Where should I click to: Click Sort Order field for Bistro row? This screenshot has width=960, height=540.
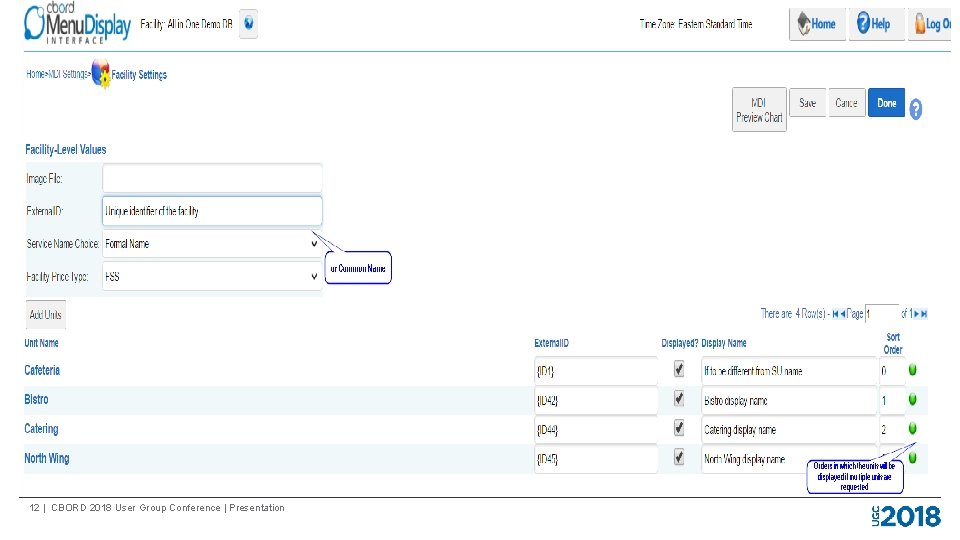pos(892,400)
